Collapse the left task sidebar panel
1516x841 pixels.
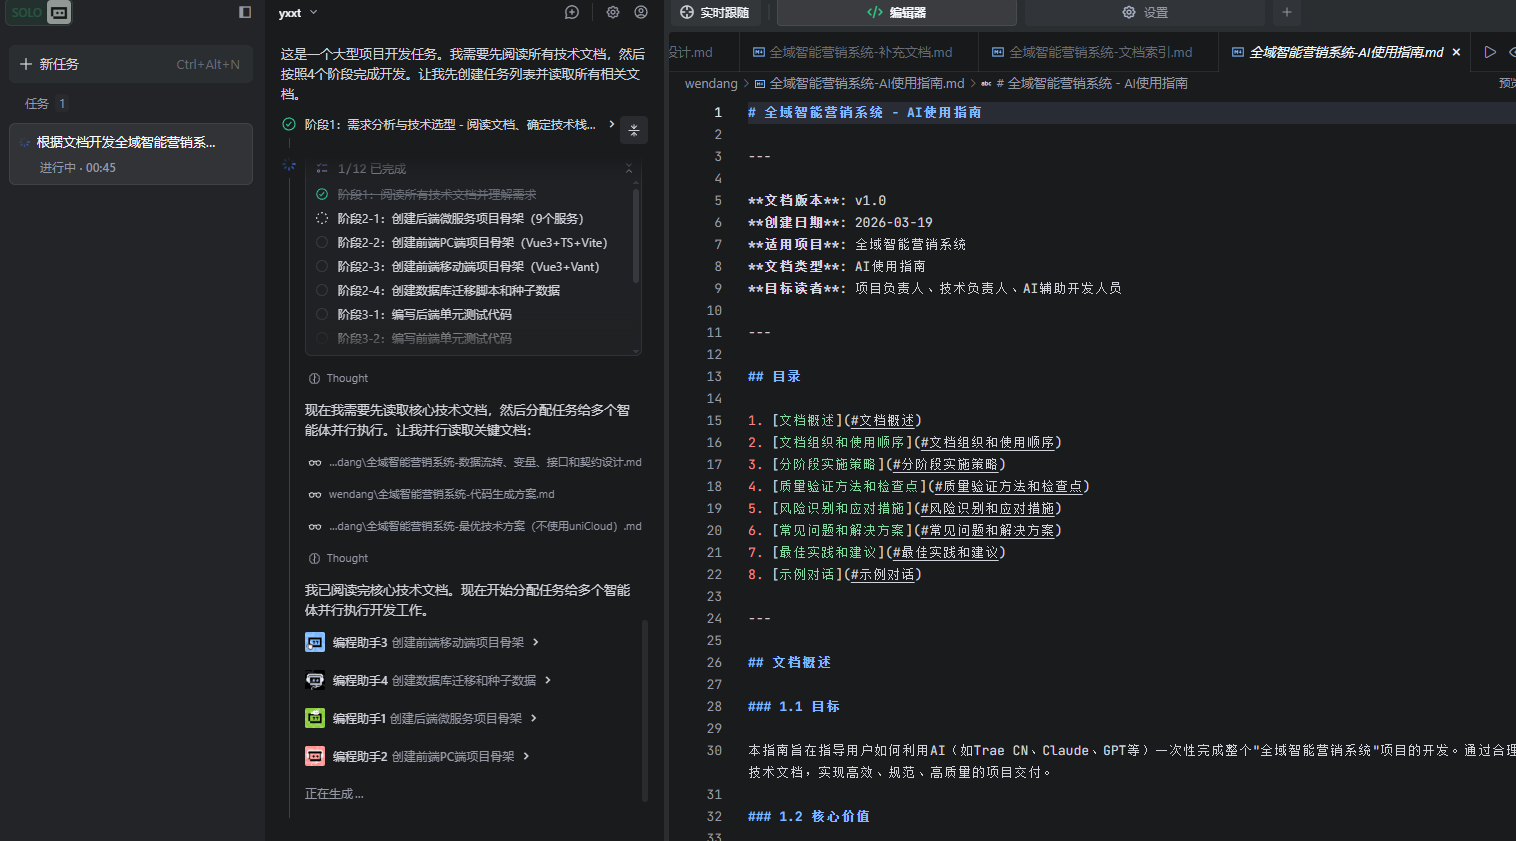click(x=245, y=12)
